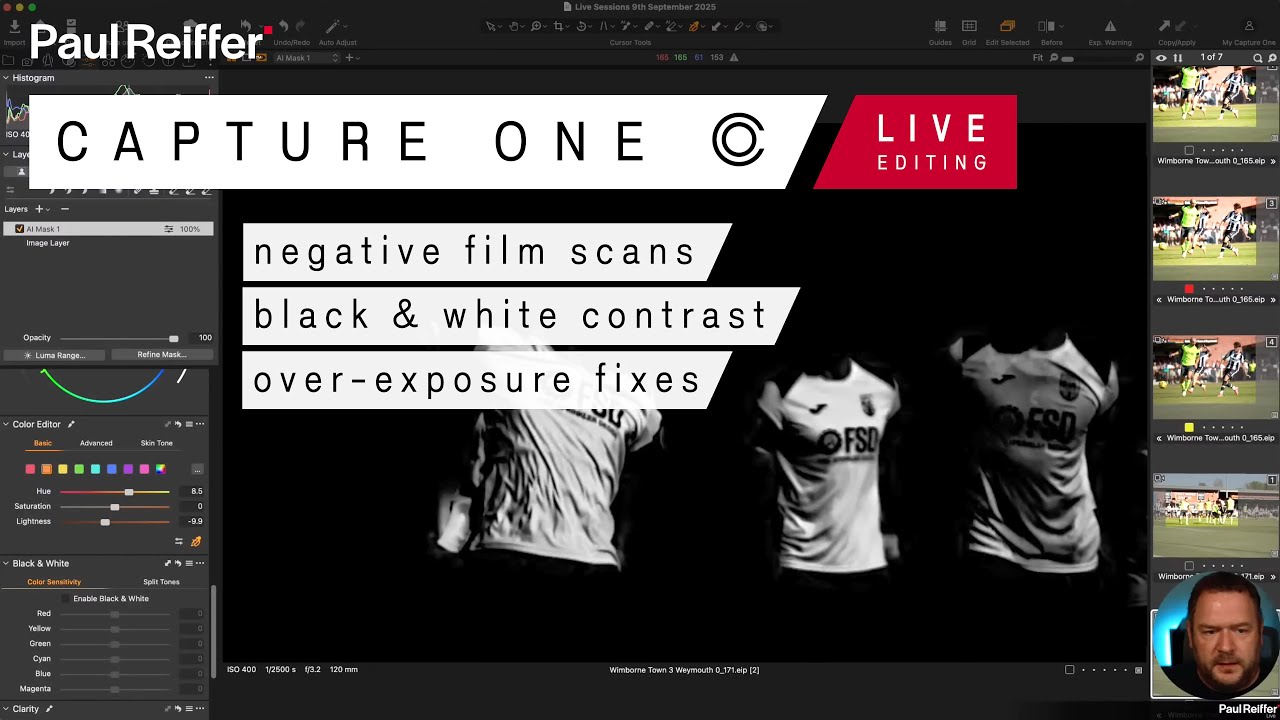
Task: Collapse the Black & White panel
Action: click(5, 563)
